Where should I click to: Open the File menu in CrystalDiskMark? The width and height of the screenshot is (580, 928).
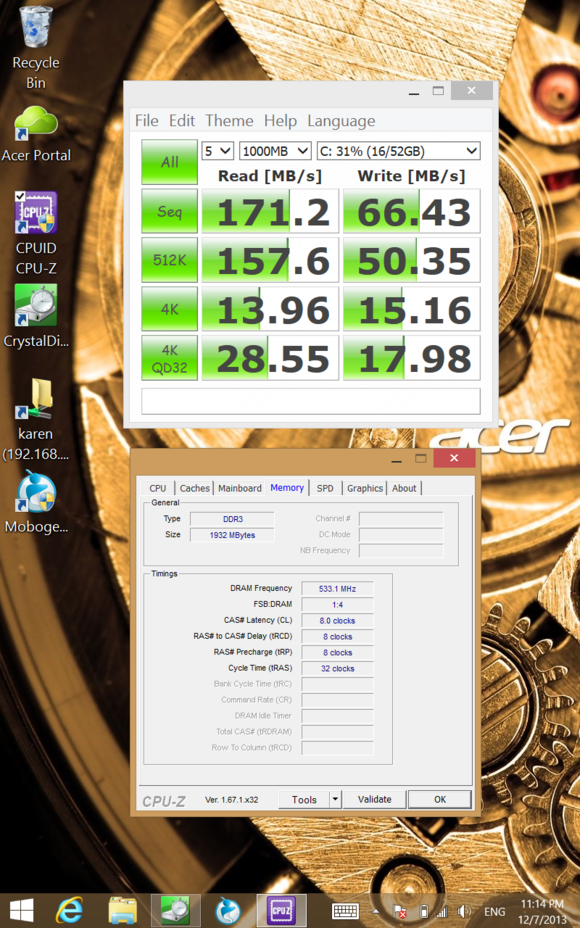tap(146, 121)
